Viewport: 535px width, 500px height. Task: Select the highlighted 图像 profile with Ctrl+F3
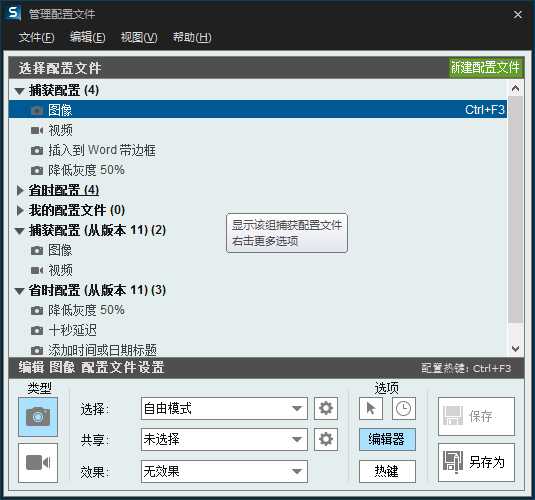coord(258,110)
